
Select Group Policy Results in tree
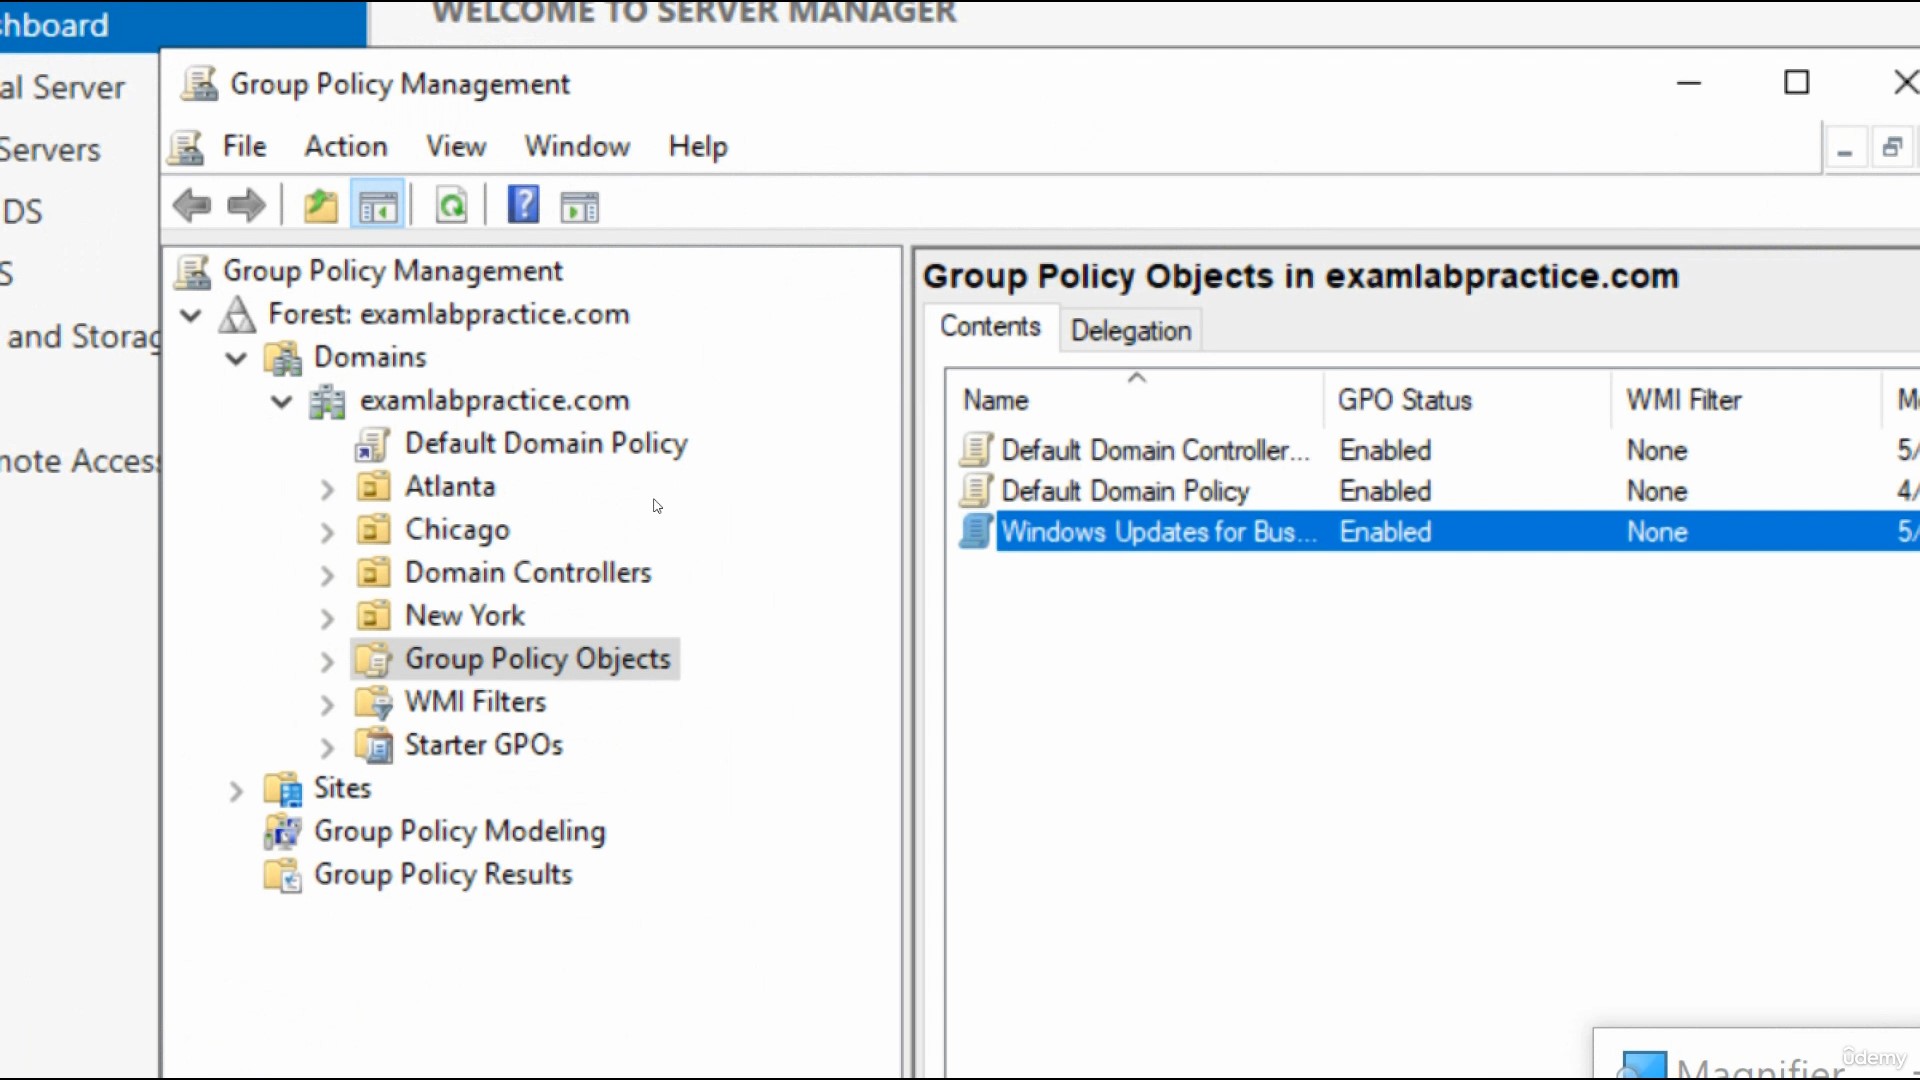tap(443, 874)
